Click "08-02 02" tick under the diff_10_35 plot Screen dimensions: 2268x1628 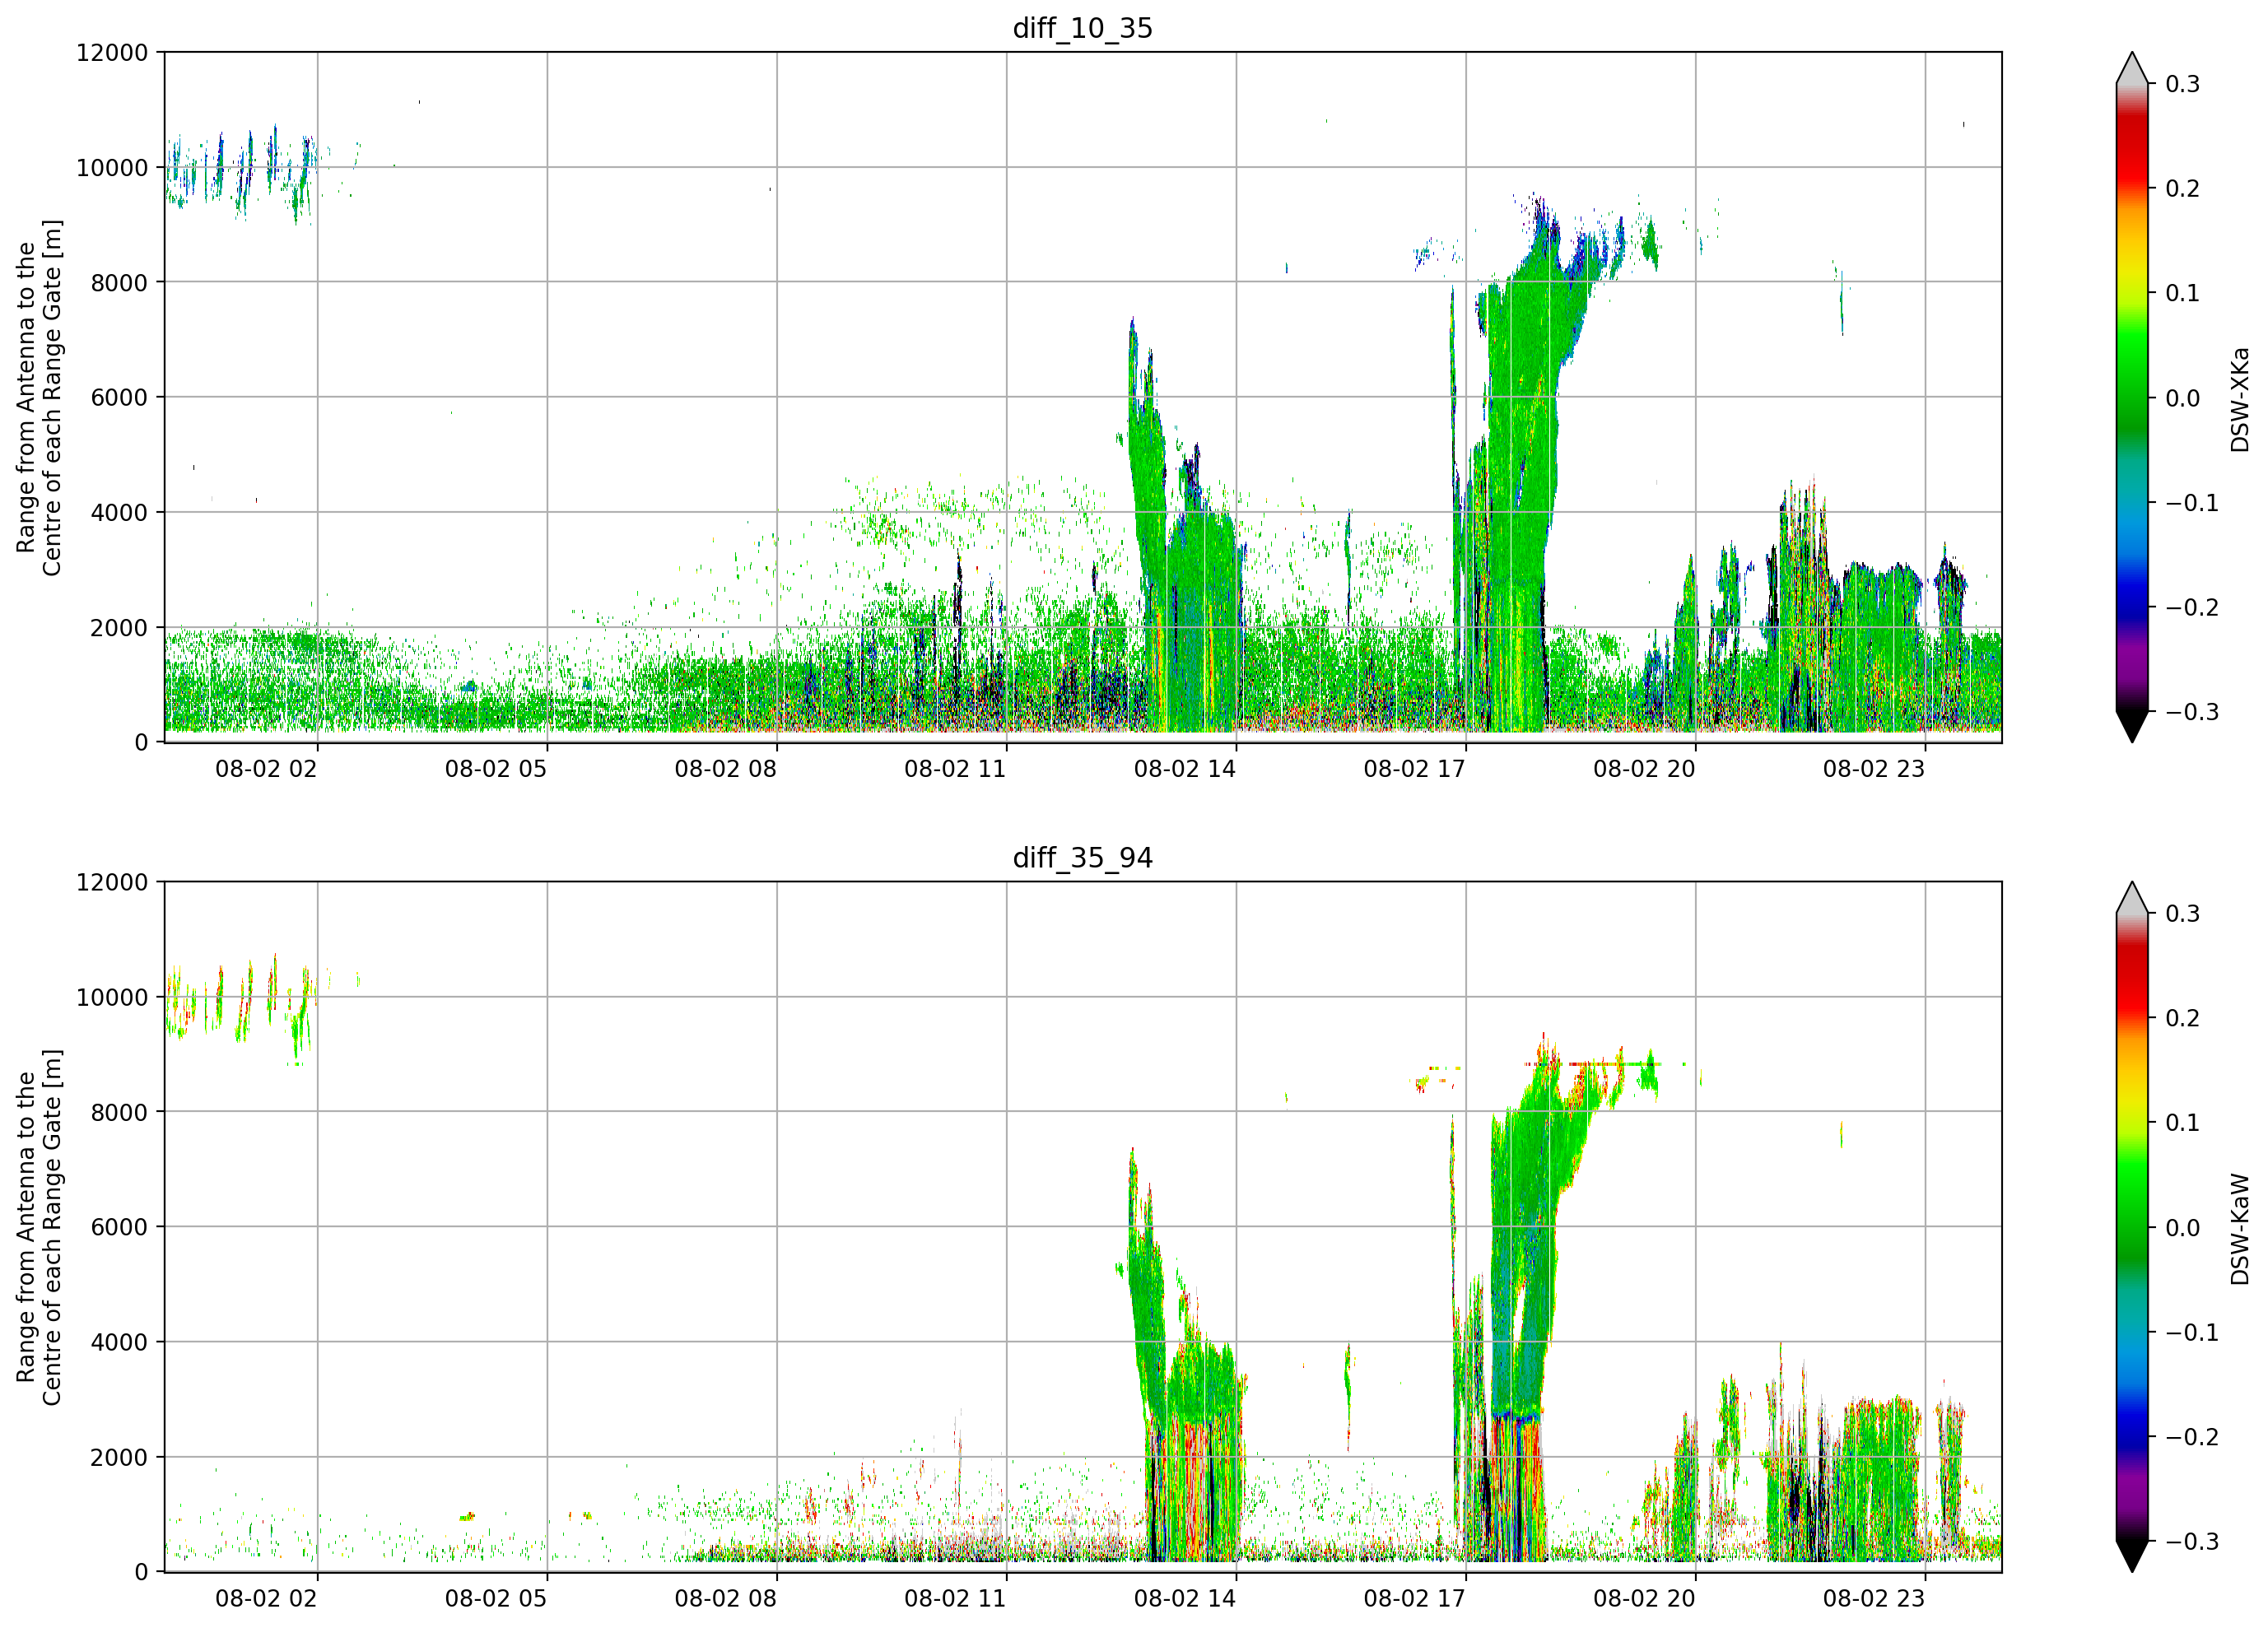(x=266, y=769)
